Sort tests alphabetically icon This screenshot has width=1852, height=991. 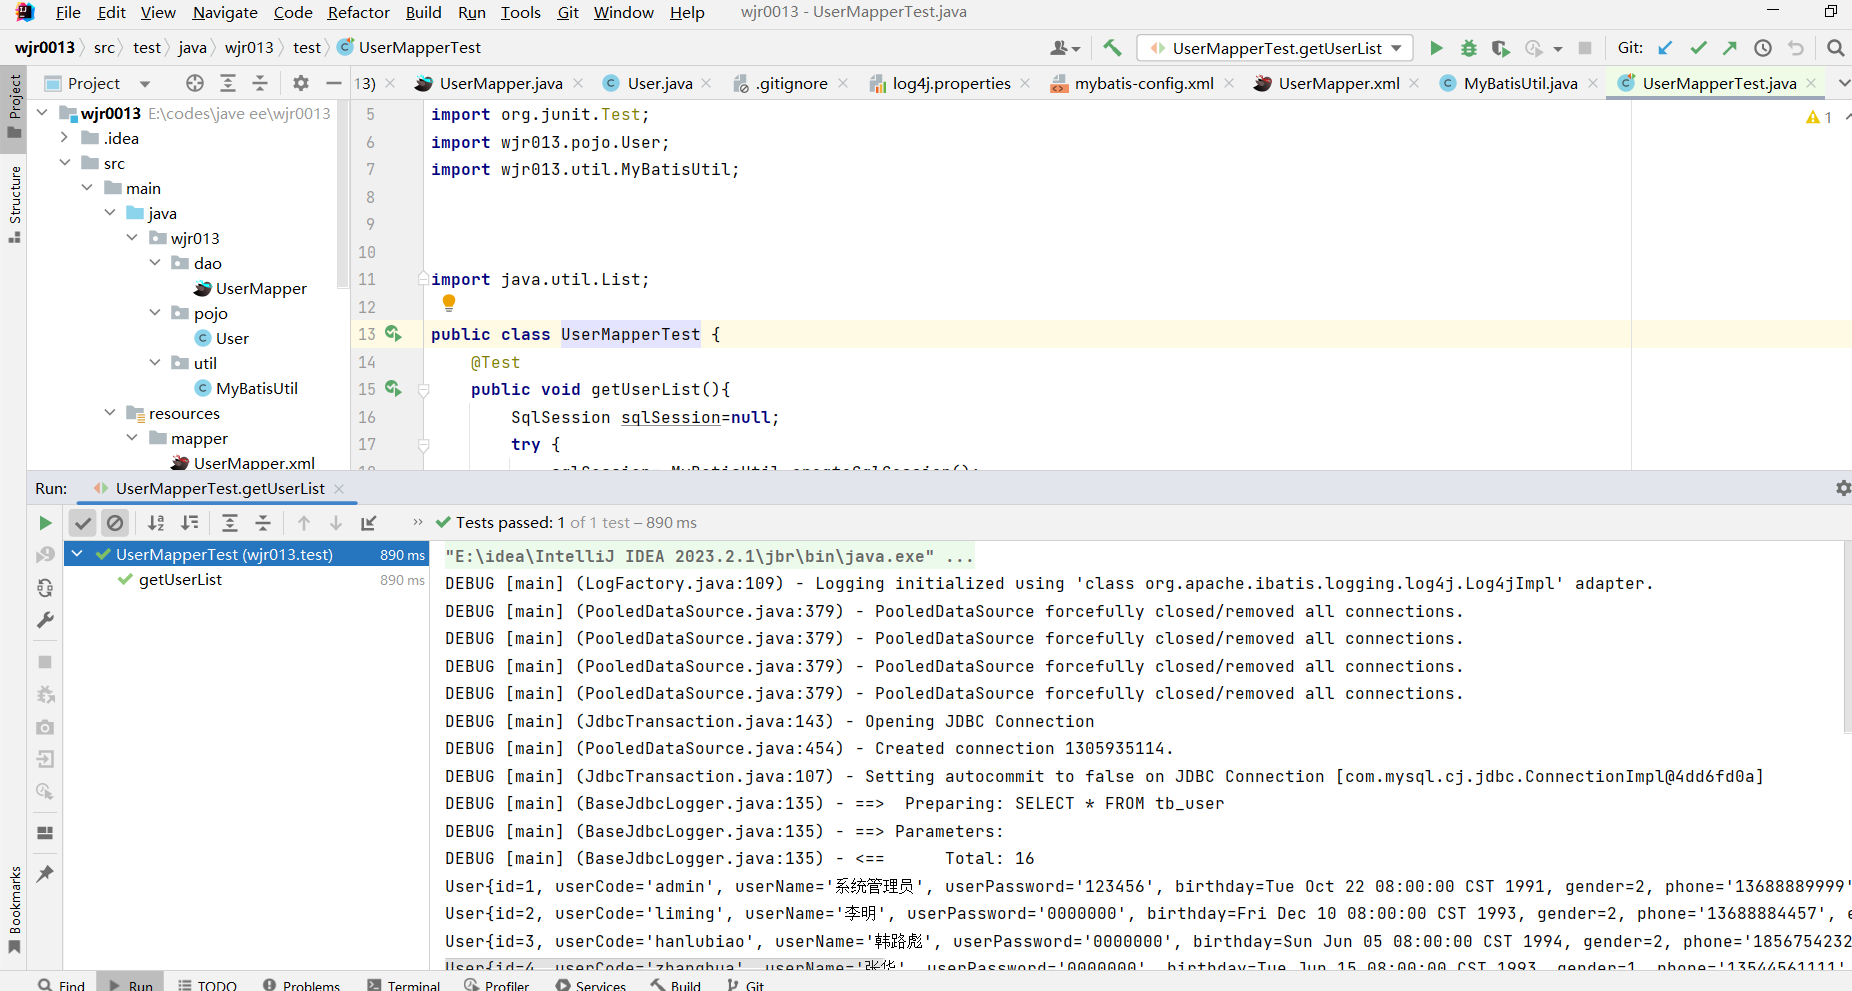[x=156, y=523]
